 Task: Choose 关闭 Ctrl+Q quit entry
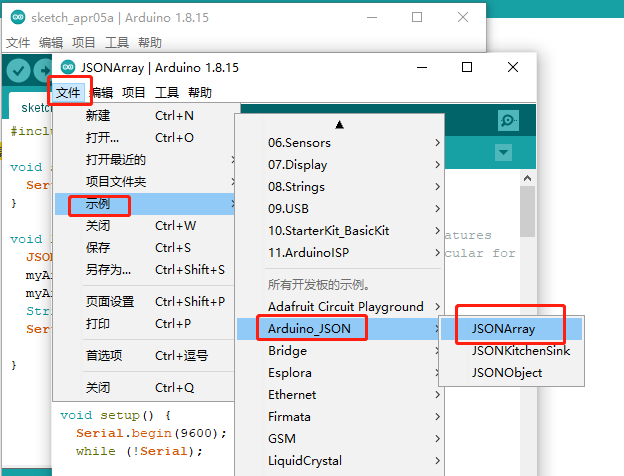[144, 388]
